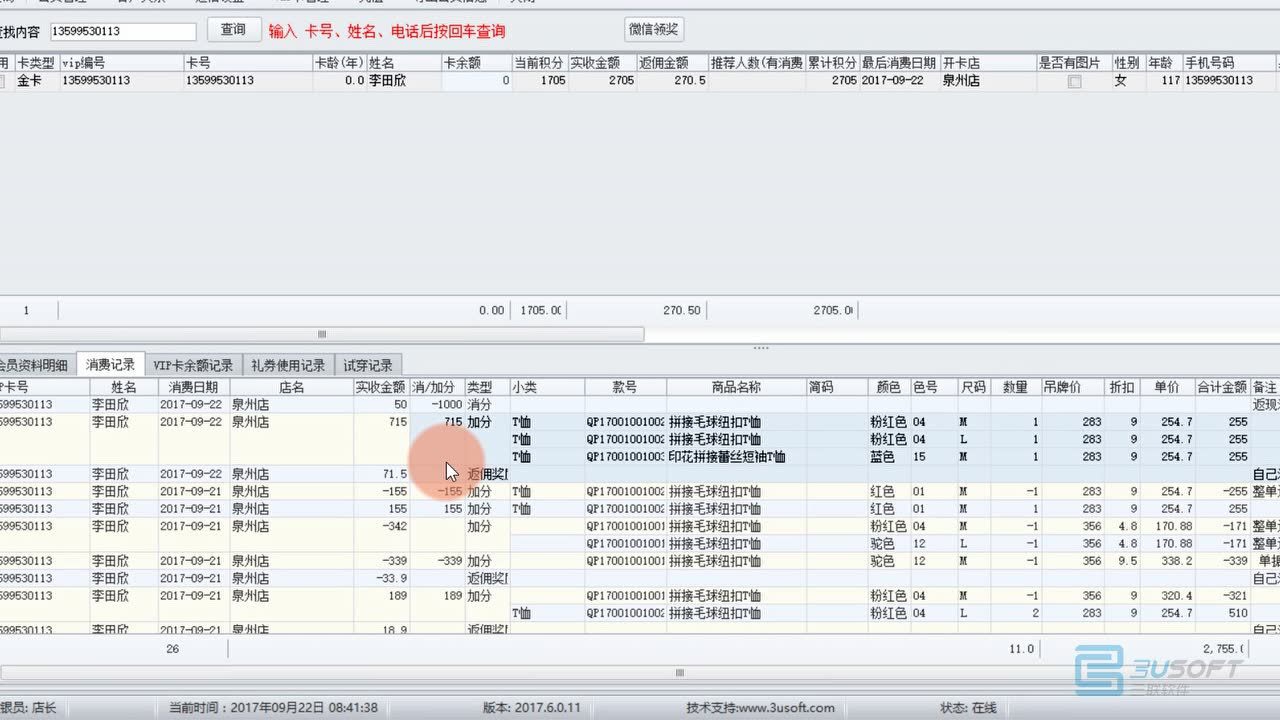Click the 版本: 2017.6.0.11 status entry
1280x720 pixels.
point(532,708)
